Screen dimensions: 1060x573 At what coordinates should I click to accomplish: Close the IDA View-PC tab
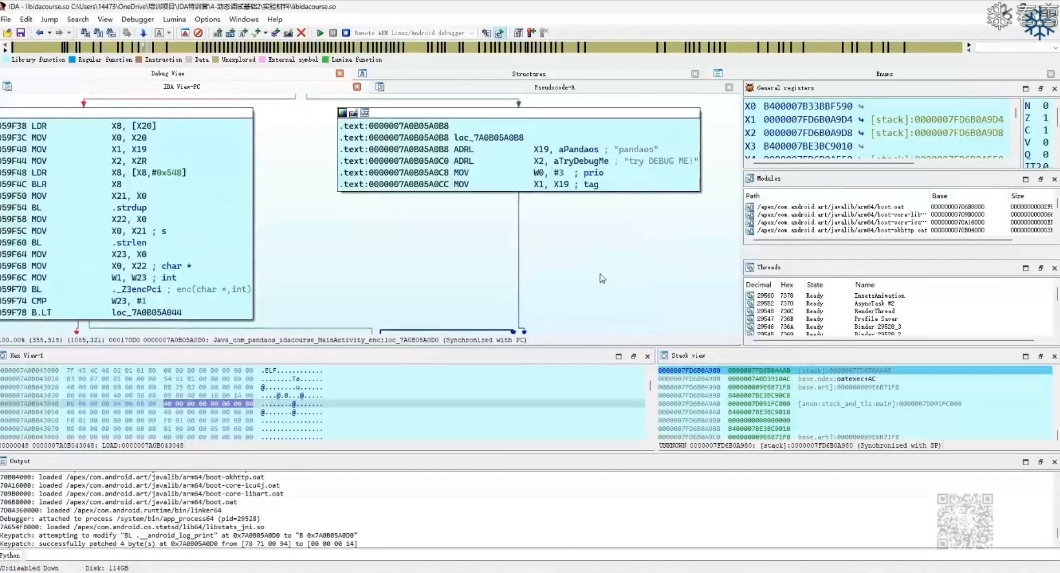click(357, 86)
